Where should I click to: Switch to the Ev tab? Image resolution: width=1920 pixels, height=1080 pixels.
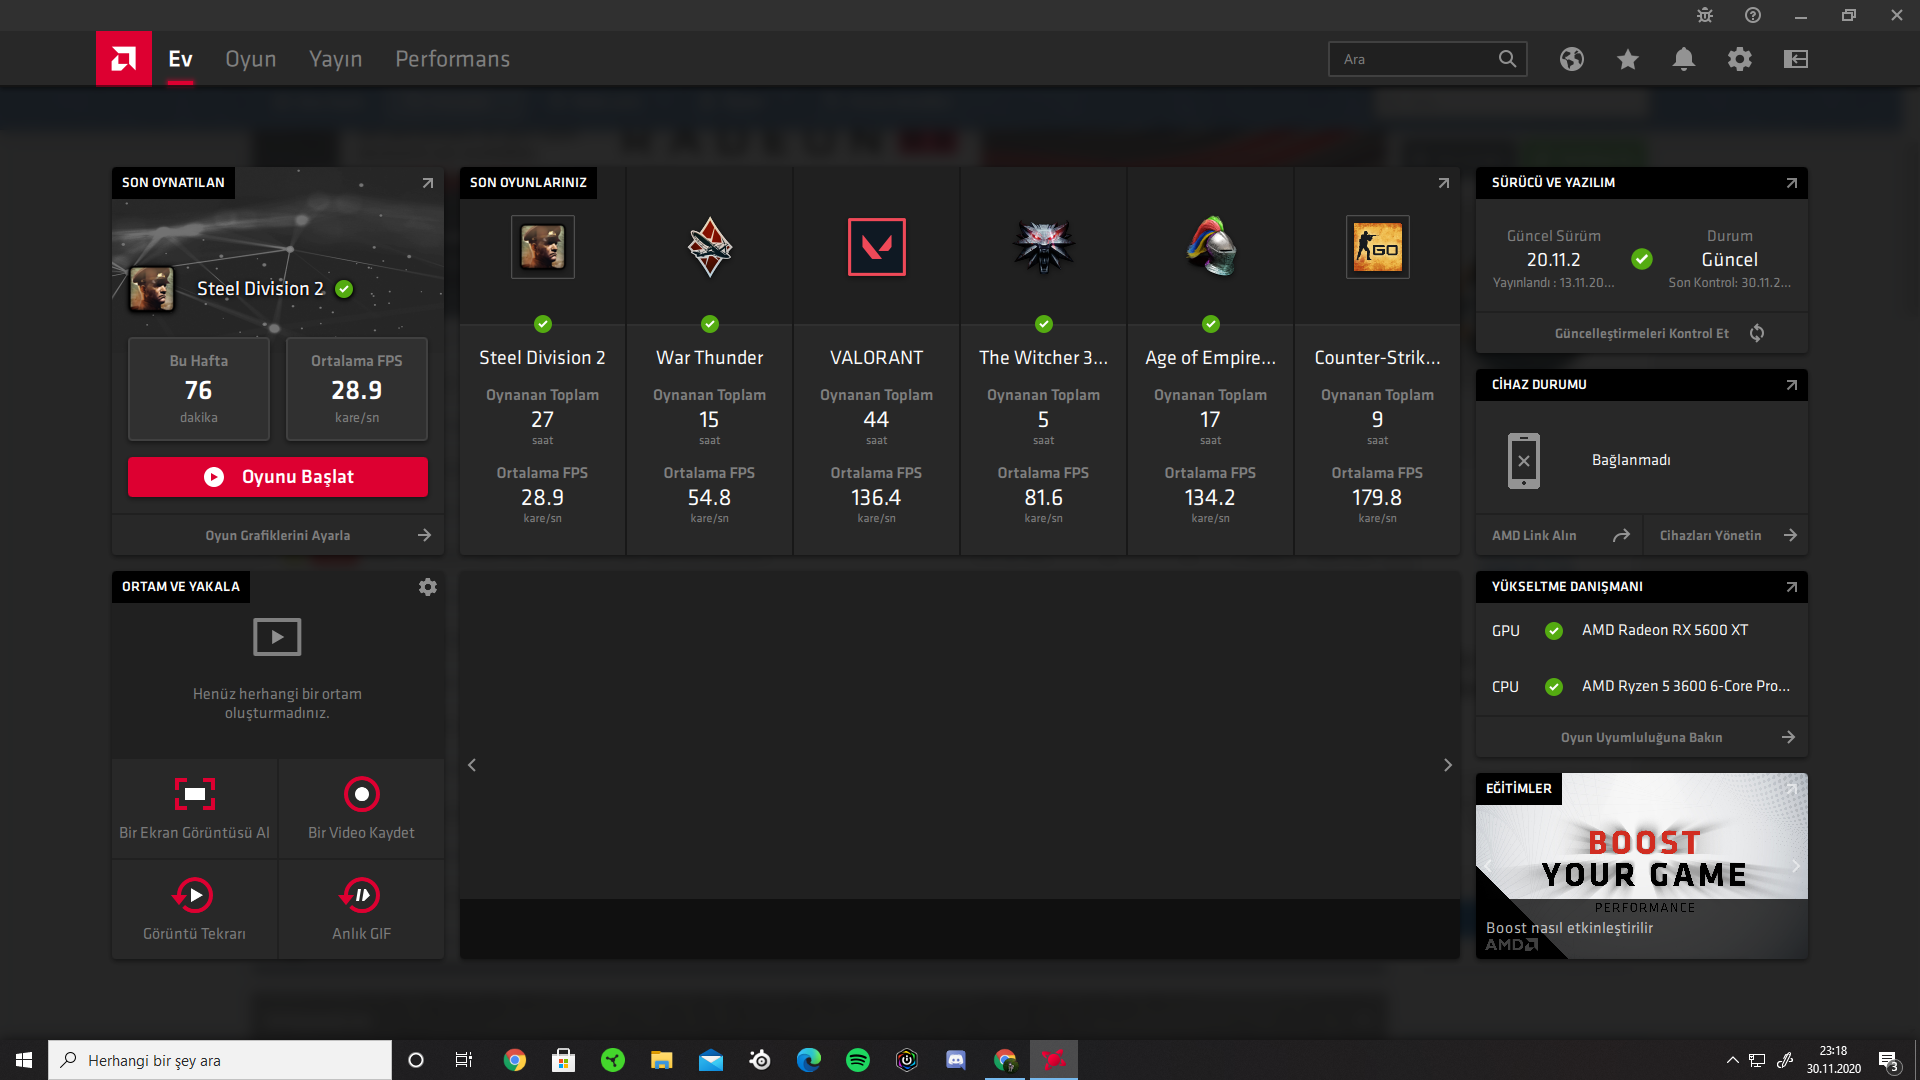click(180, 59)
